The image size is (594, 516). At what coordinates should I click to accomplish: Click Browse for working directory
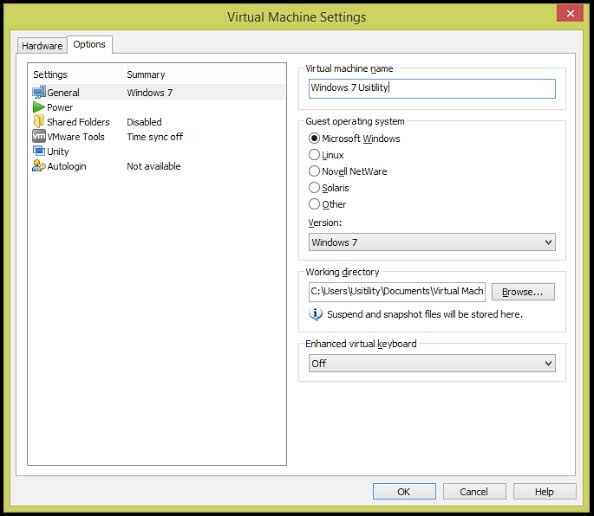[x=523, y=292]
